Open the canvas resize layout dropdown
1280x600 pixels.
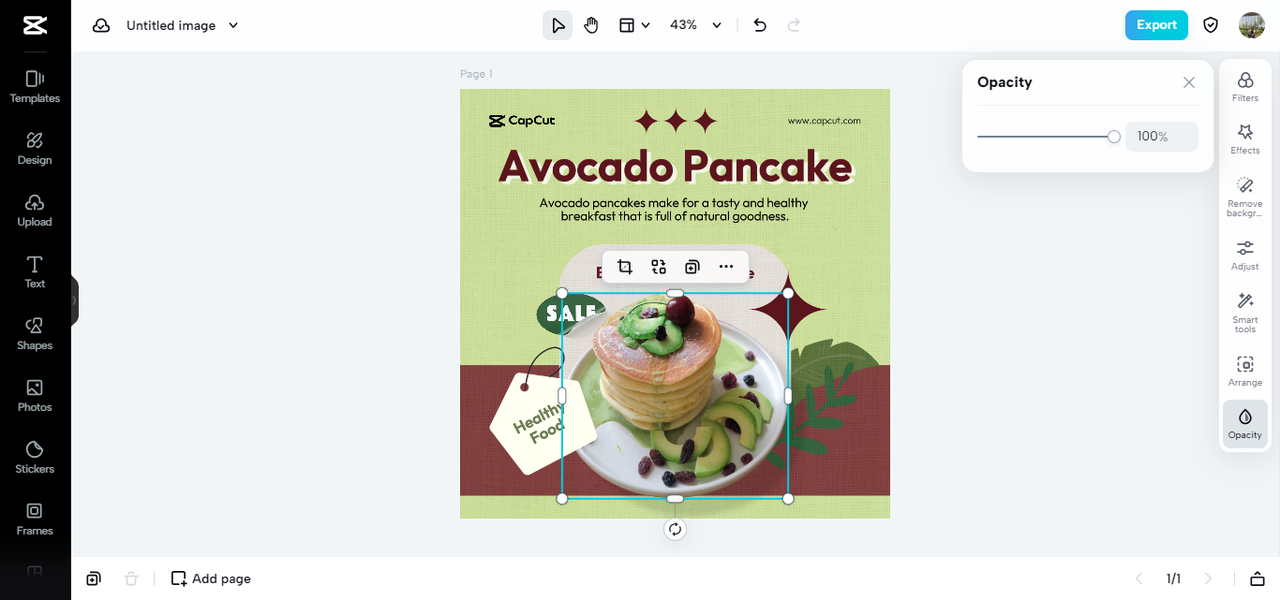point(634,25)
